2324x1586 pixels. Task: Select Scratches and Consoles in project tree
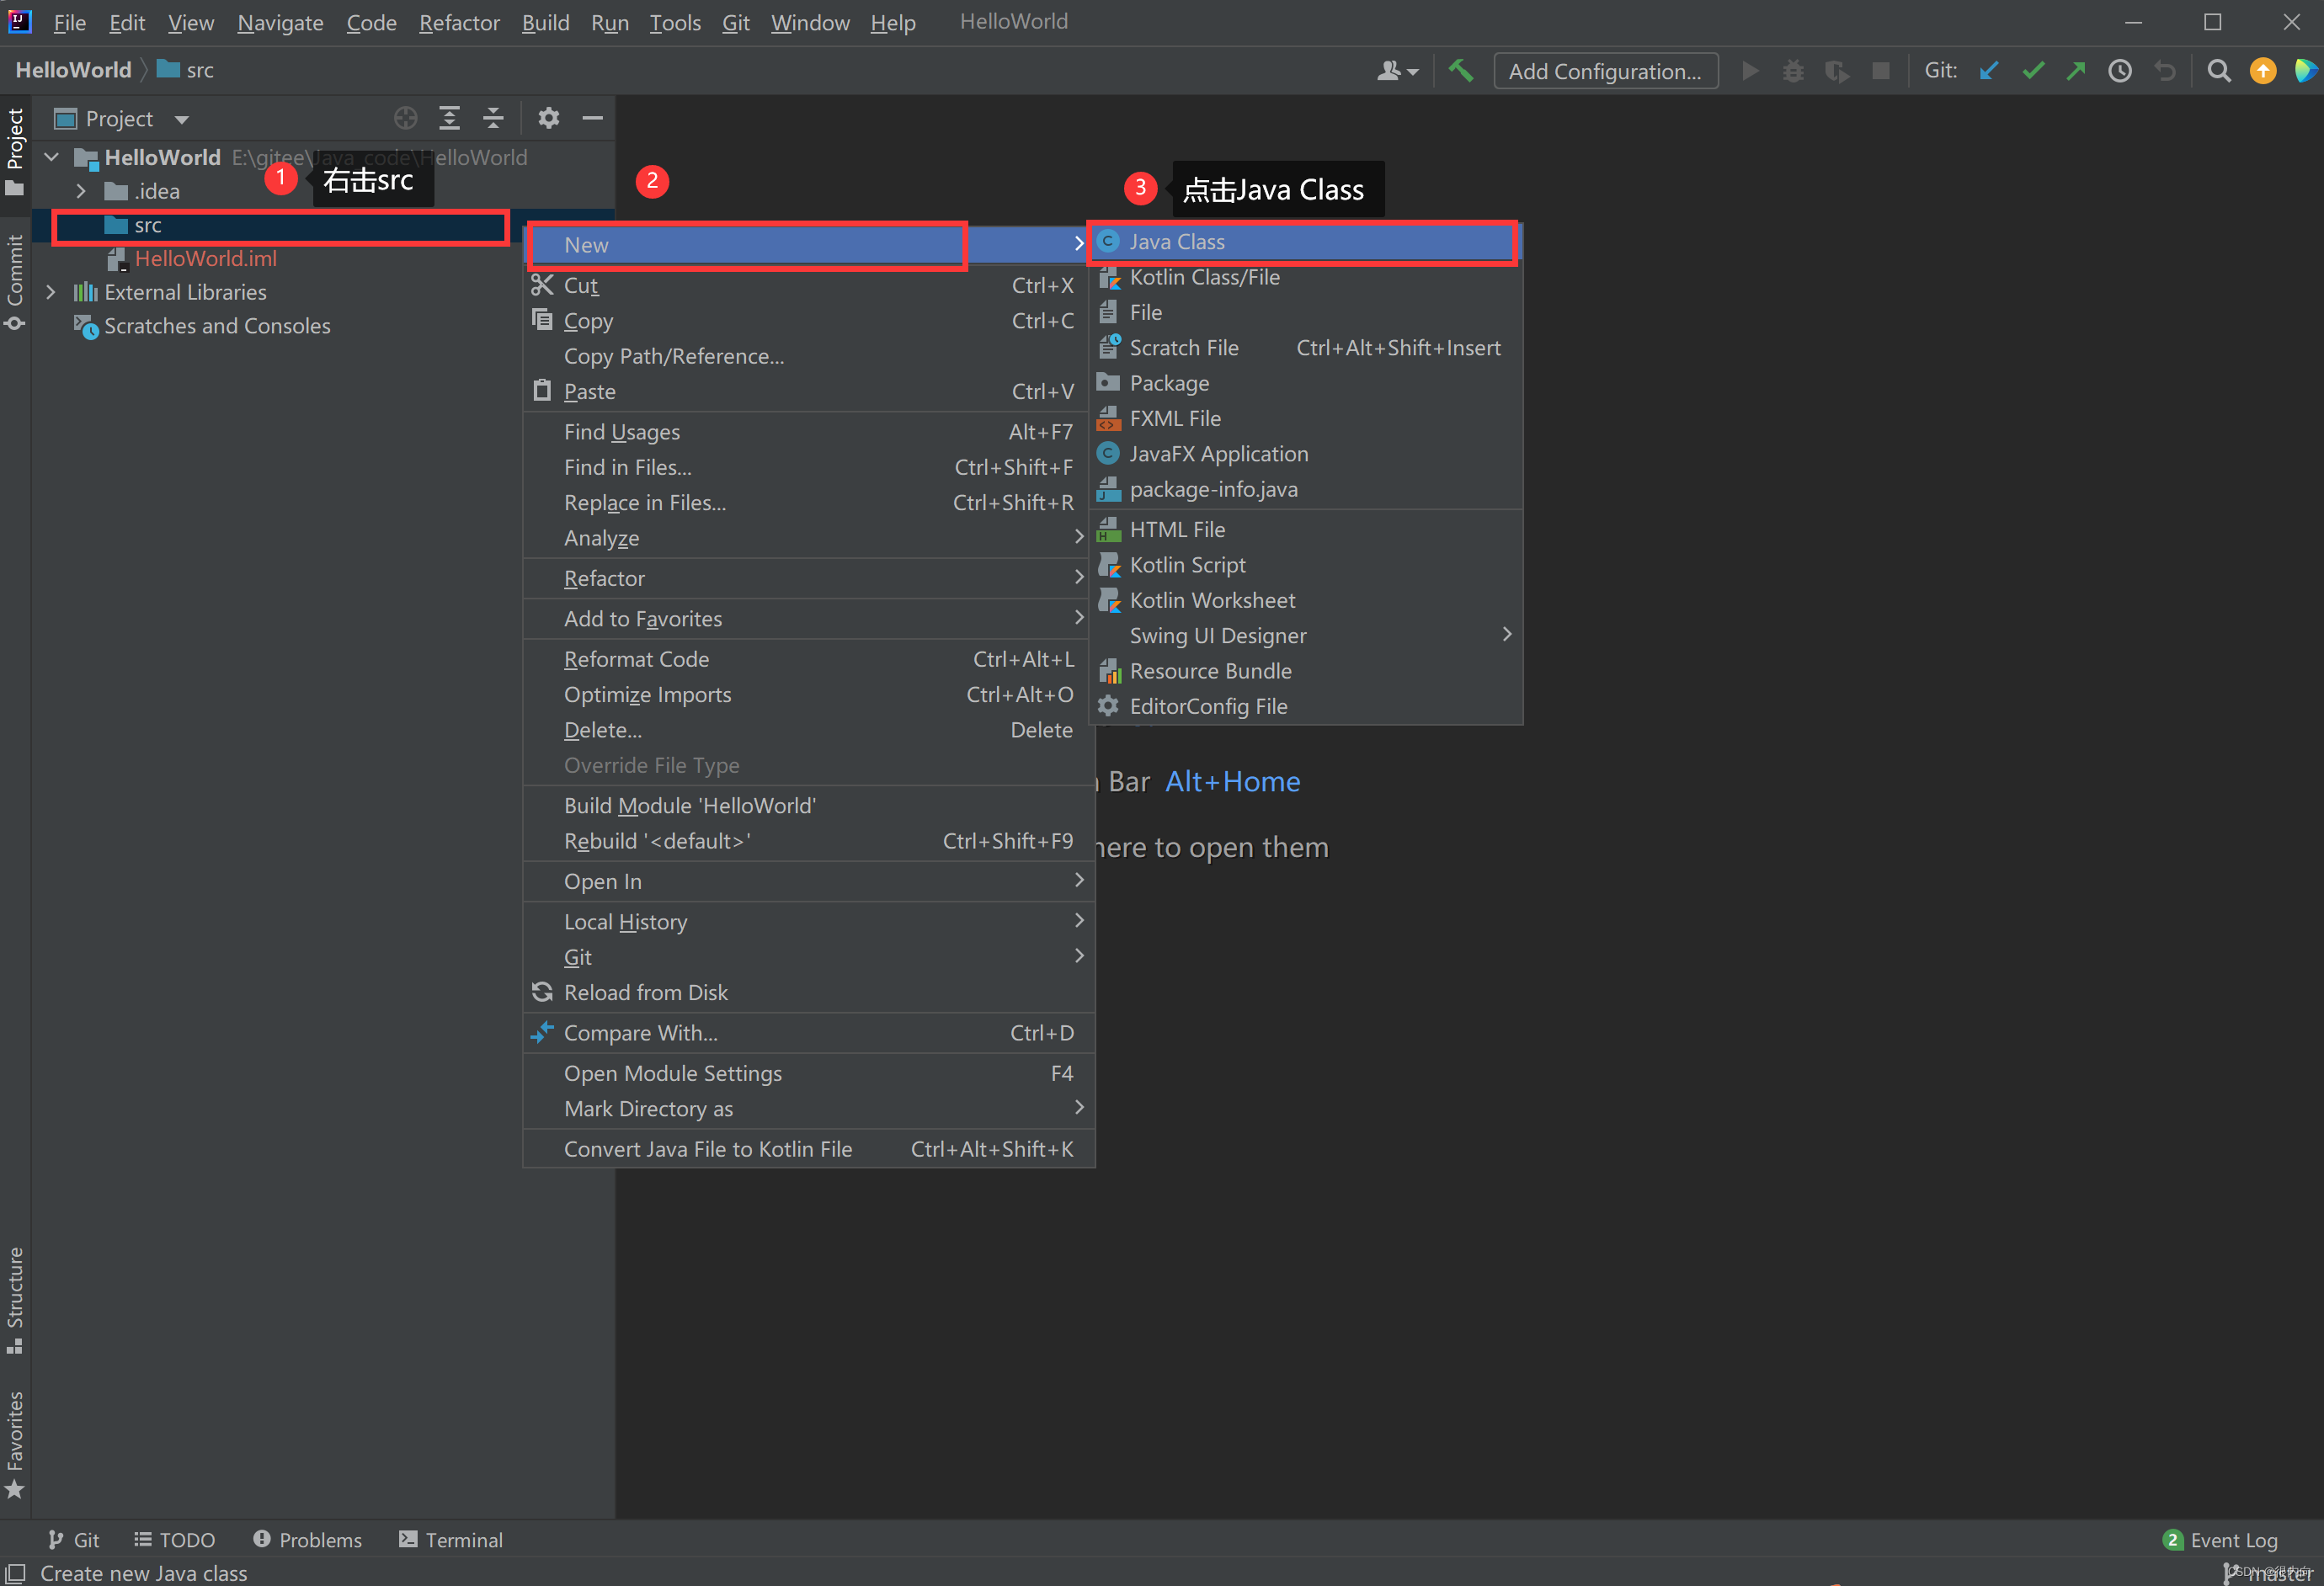pyautogui.click(x=217, y=326)
